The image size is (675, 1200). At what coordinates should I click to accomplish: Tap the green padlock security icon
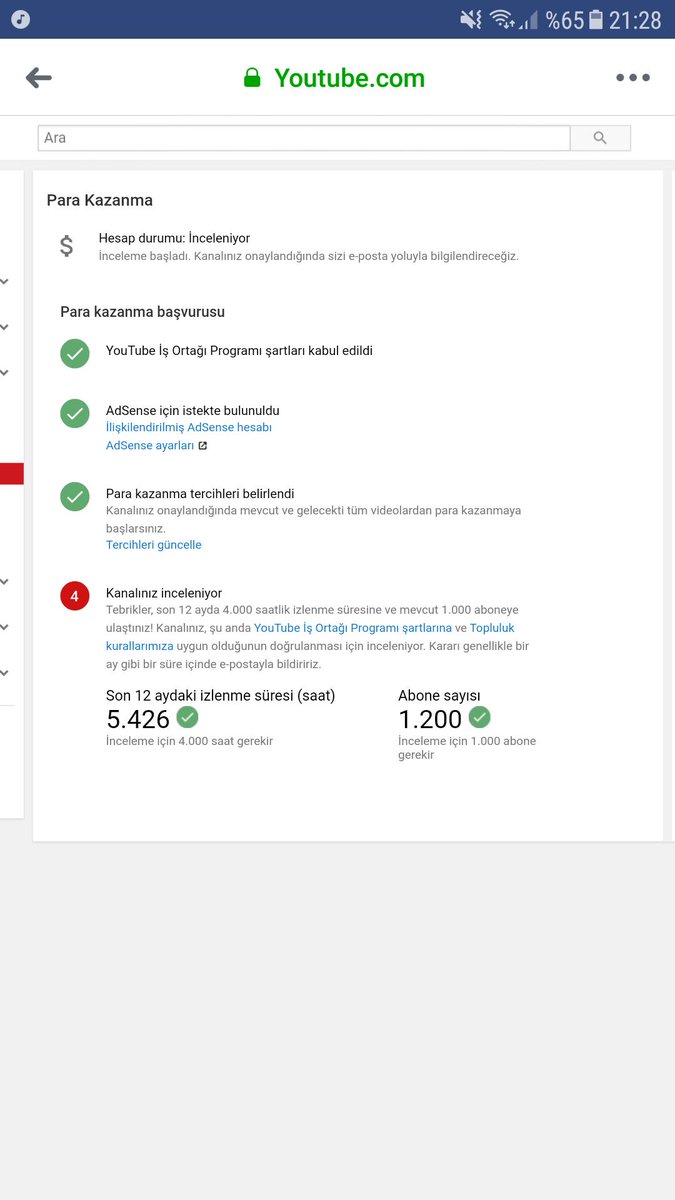tap(252, 77)
